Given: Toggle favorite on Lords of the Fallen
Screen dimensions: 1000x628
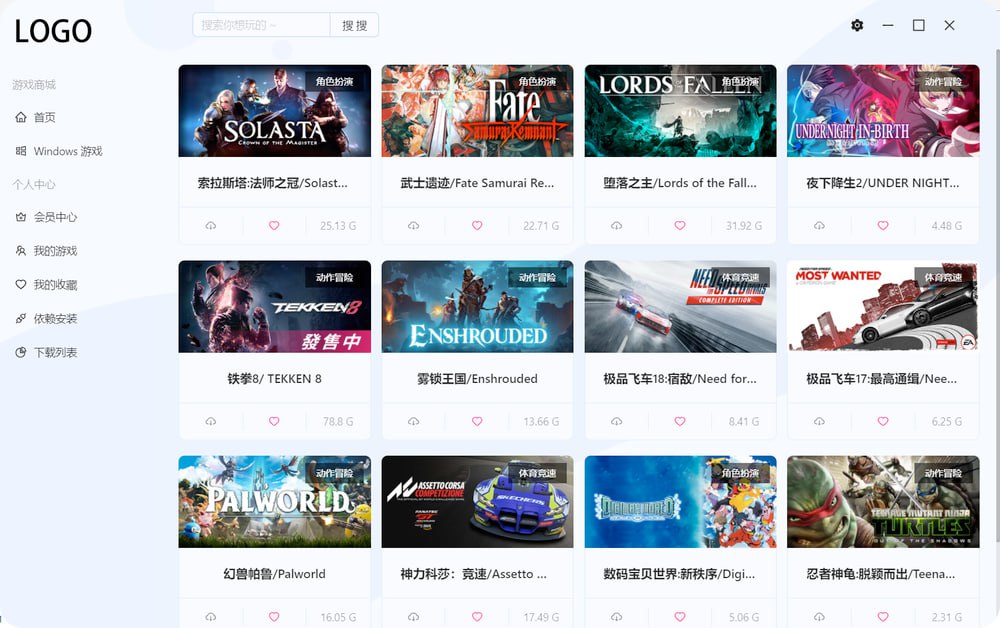Looking at the screenshot, I should (679, 226).
